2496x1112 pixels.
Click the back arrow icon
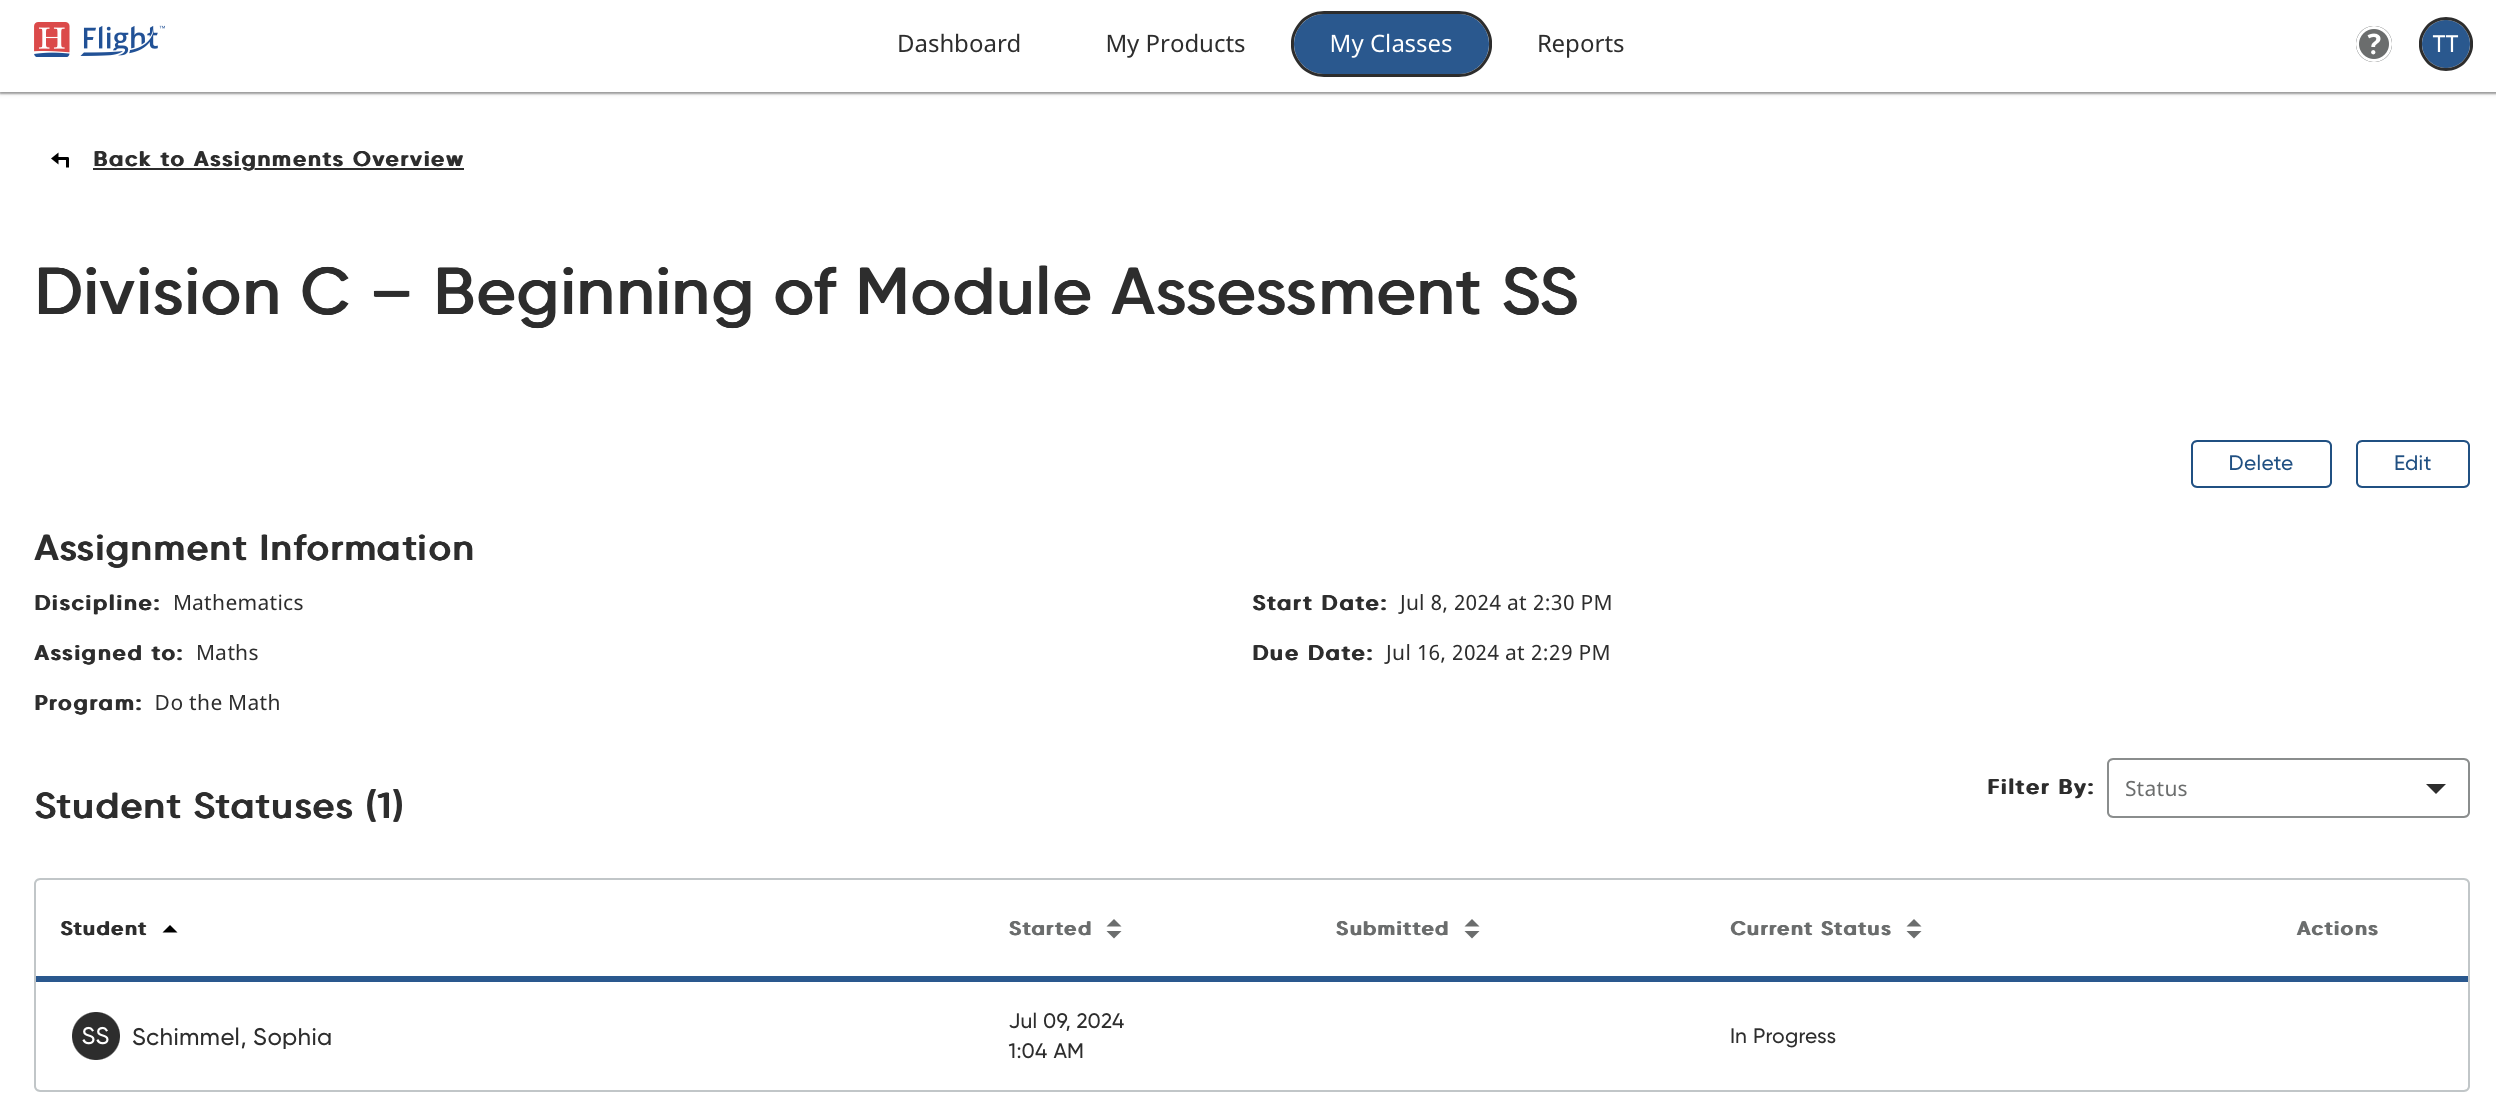[x=61, y=160]
